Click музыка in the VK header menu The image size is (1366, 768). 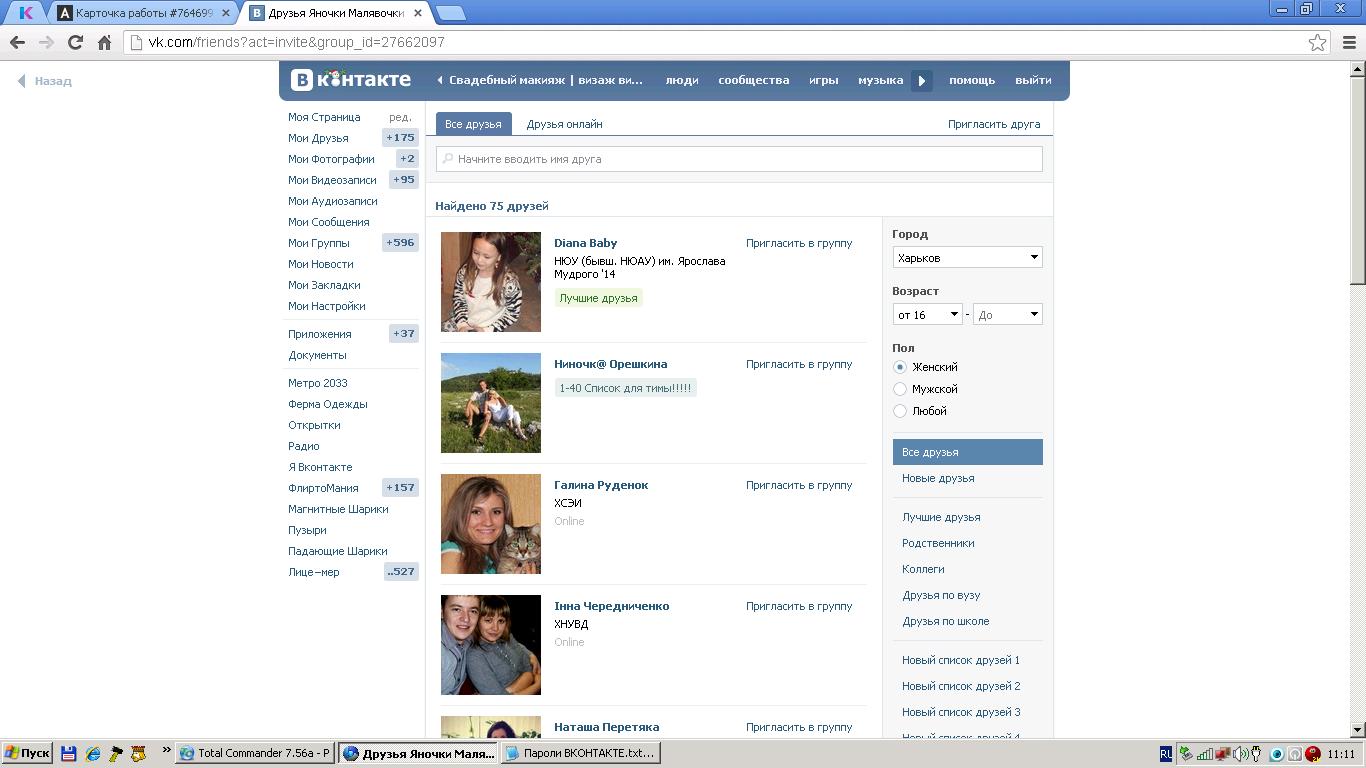tap(880, 80)
